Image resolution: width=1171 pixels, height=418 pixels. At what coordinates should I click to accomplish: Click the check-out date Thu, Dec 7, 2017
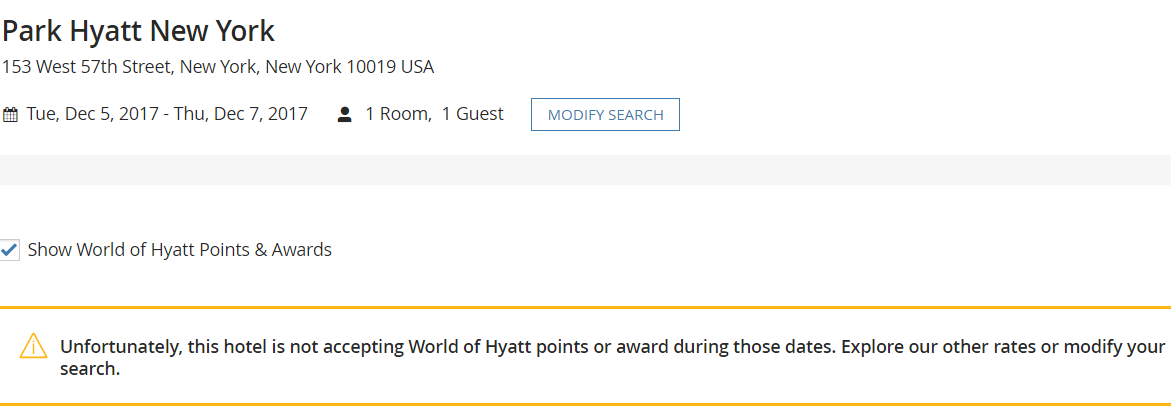(x=241, y=114)
